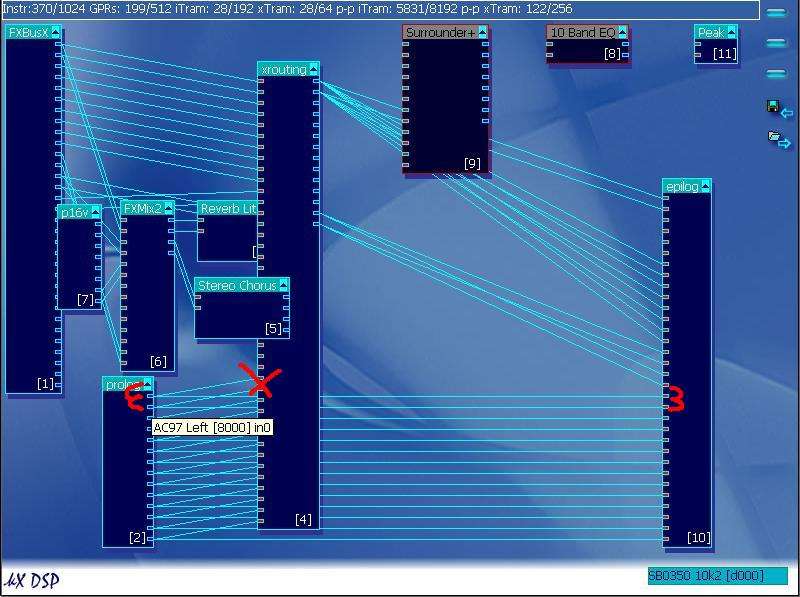Click the [4] label on xrouting
Screen dimensions: 800x597
(x=303, y=519)
